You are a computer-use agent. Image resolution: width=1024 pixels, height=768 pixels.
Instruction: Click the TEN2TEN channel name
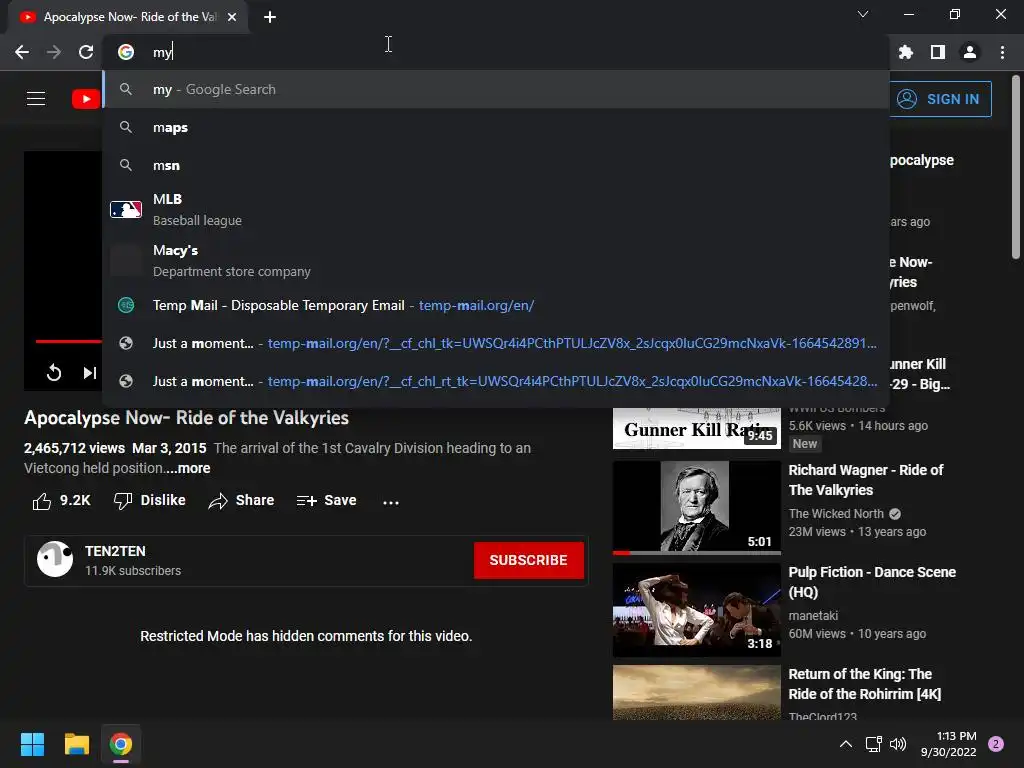[115, 551]
